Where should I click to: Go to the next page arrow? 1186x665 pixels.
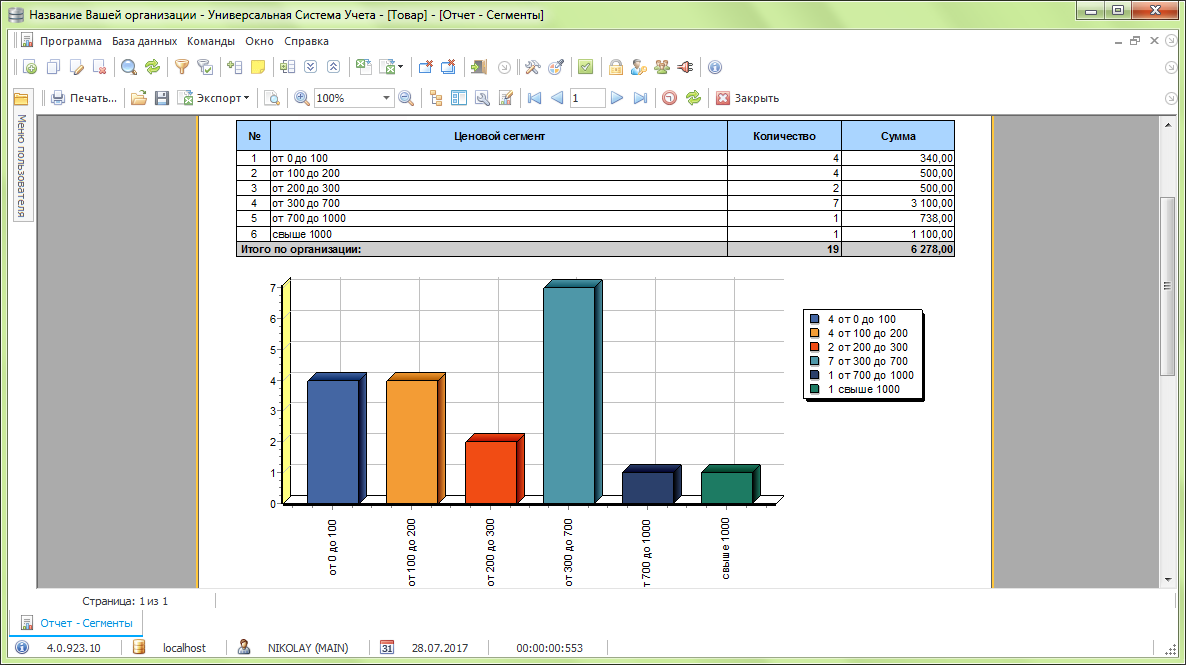coord(616,98)
